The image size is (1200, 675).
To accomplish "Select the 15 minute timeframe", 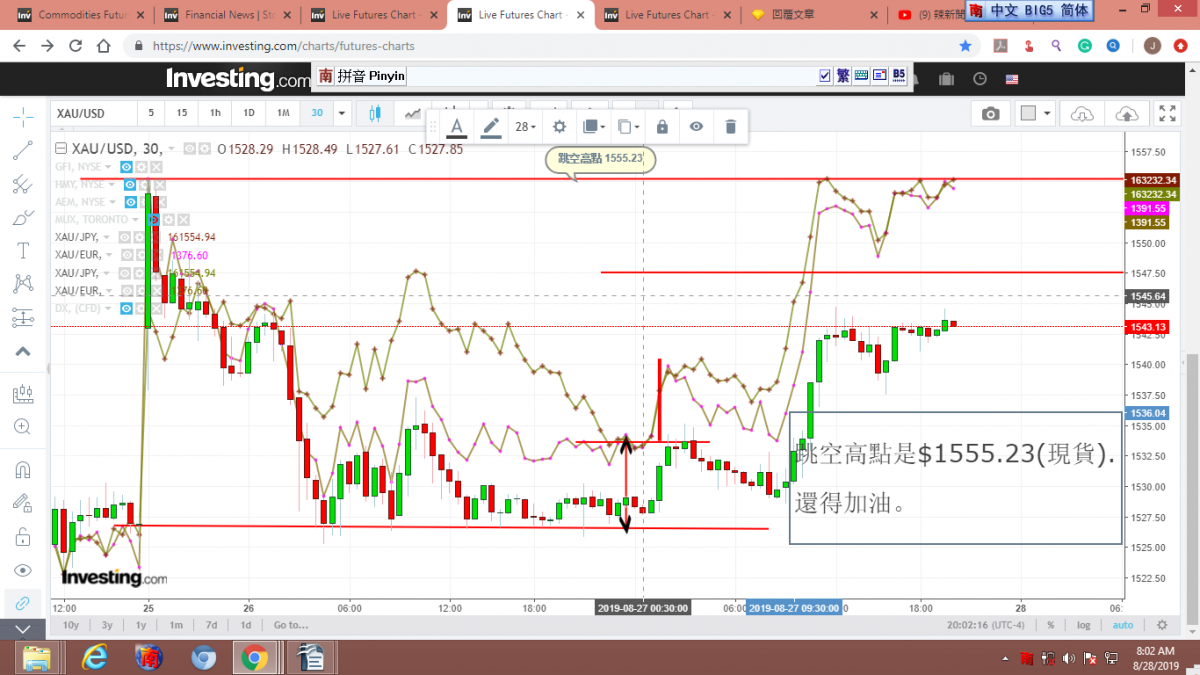I will click(x=182, y=113).
